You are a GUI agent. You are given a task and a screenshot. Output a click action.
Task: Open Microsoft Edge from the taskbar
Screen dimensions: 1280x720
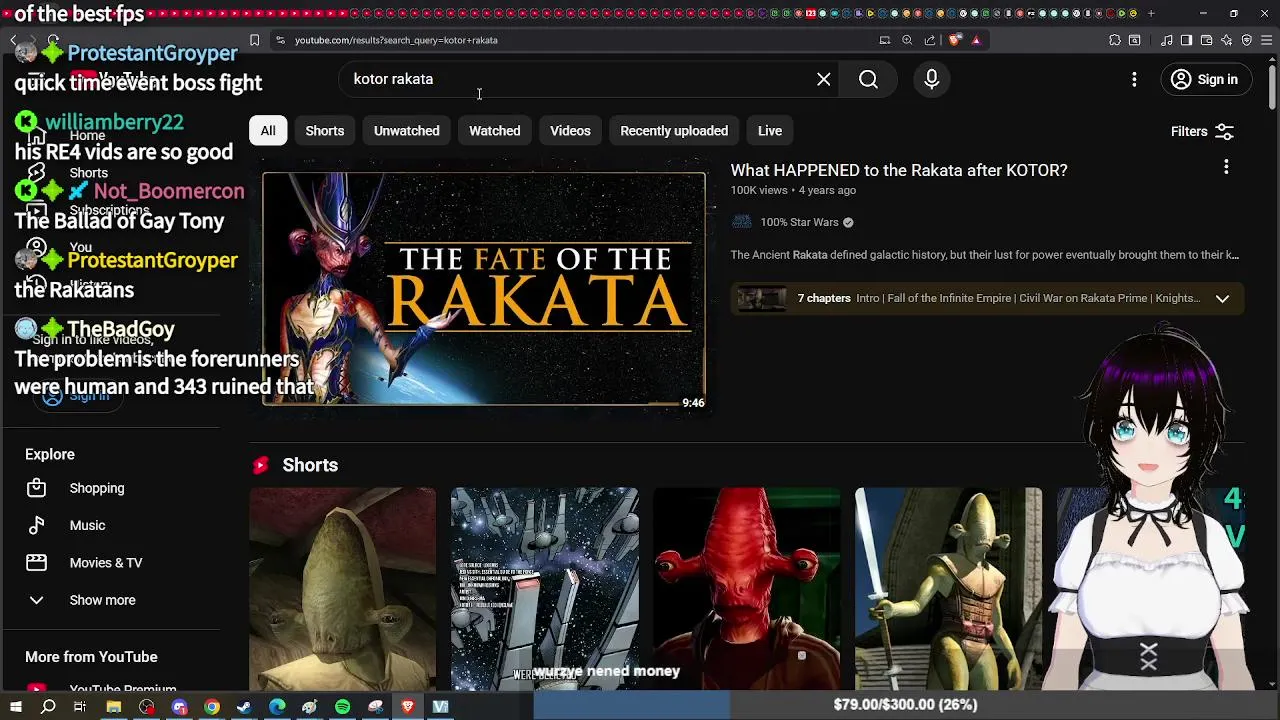(x=277, y=707)
